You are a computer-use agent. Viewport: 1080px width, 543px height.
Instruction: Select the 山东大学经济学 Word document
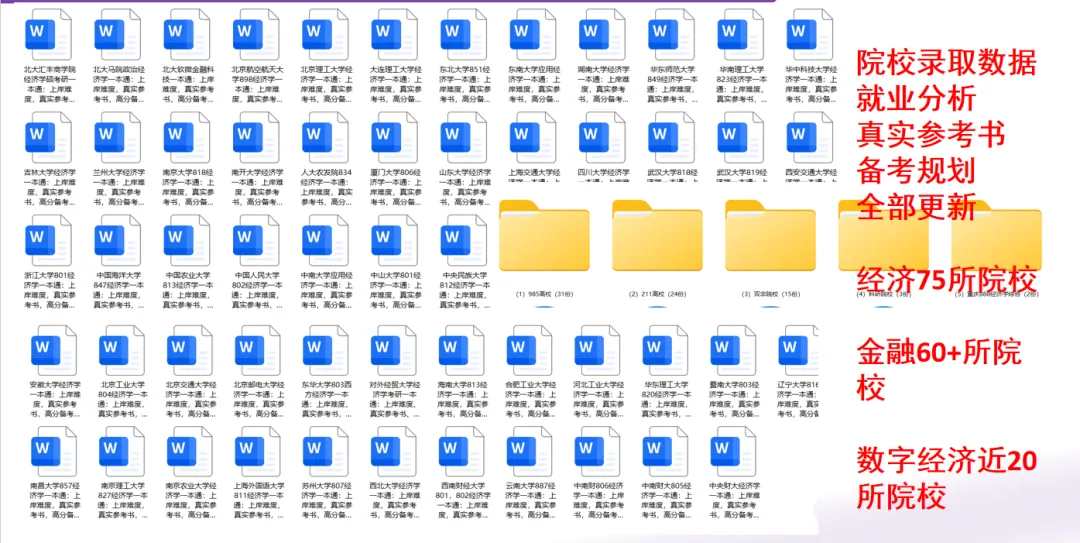point(464,136)
